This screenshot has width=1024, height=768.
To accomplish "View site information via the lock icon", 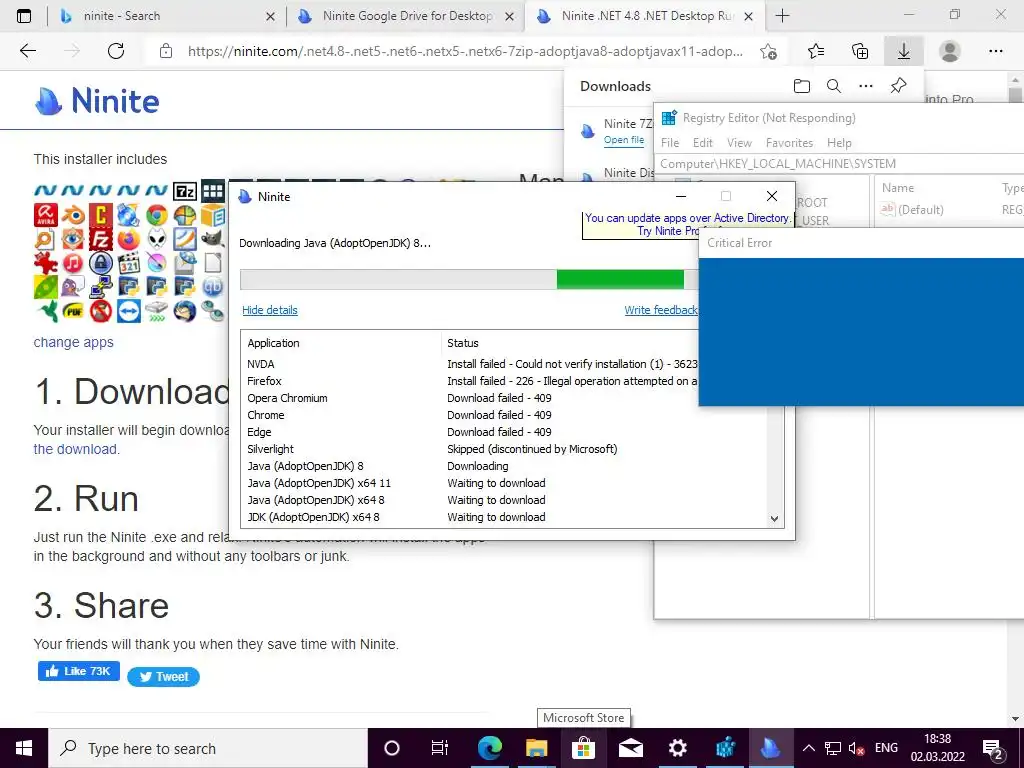I will [166, 51].
